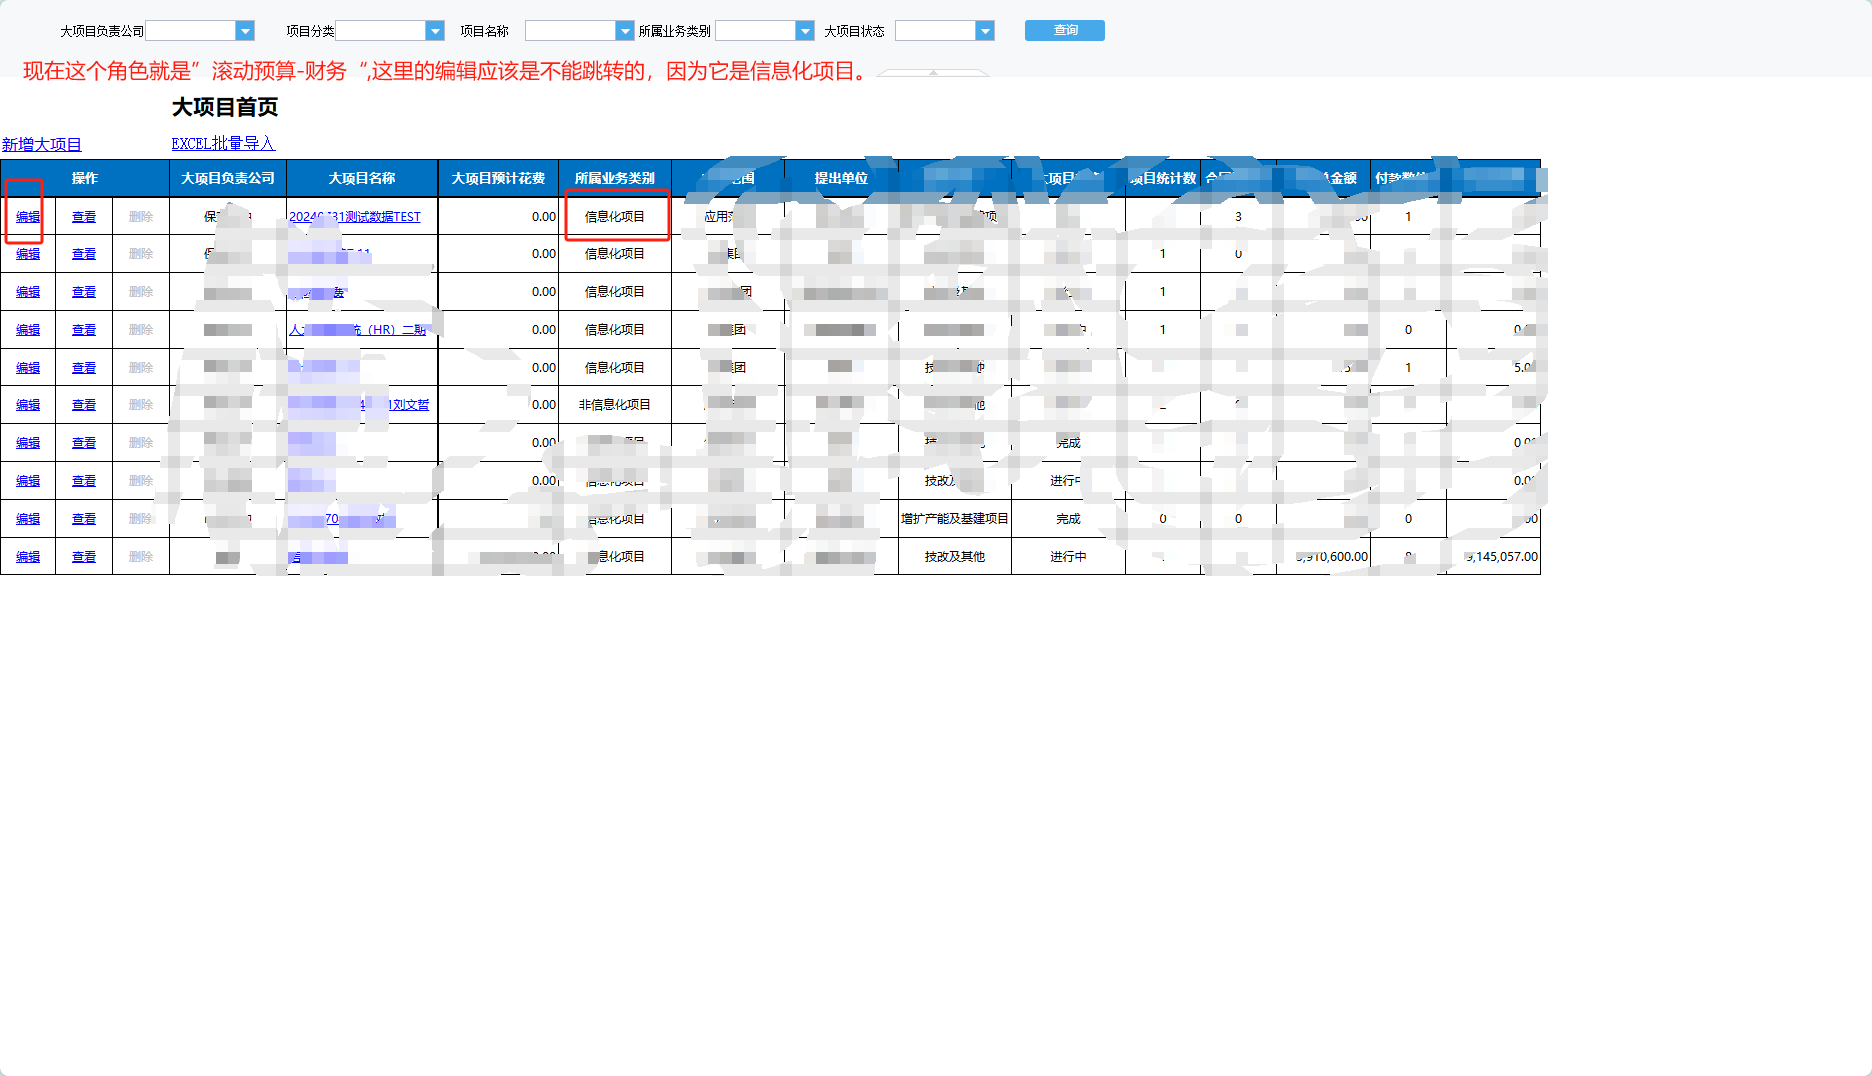Click 查看 in the 增扩产能及基建项目 row
The height and width of the screenshot is (1076, 1872).
pos(84,519)
